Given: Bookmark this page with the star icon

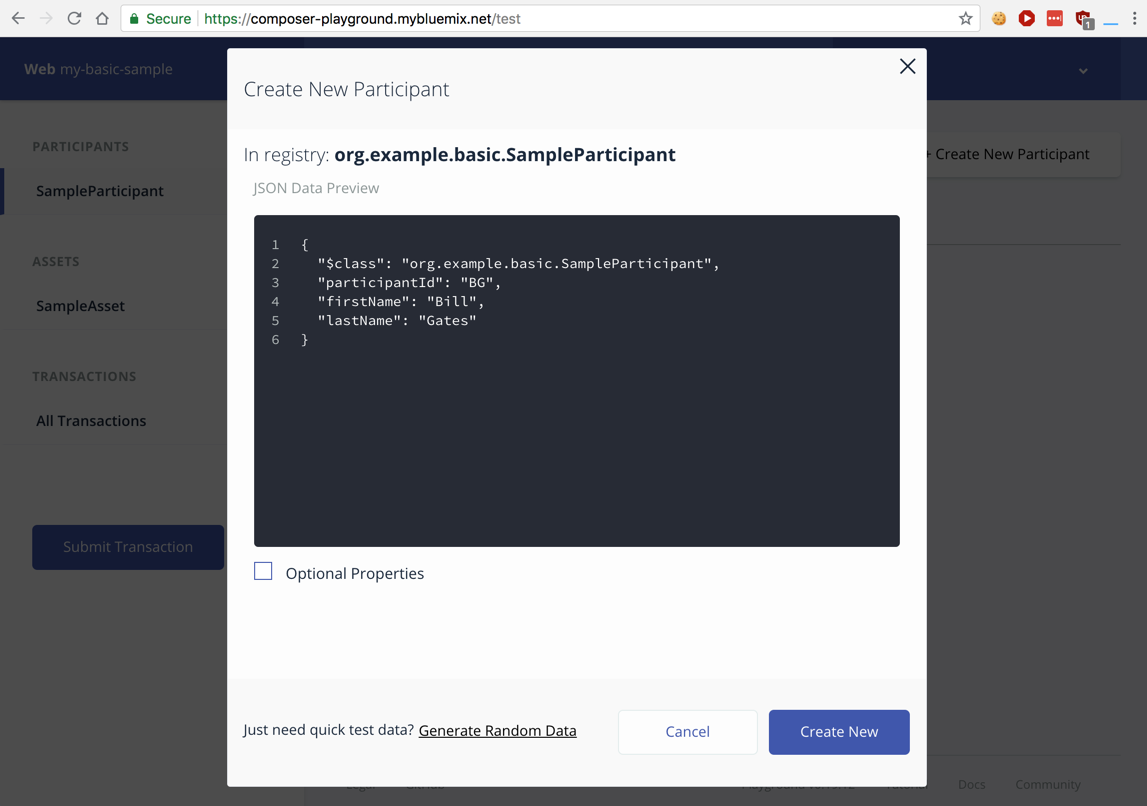Looking at the screenshot, I should pos(965,19).
